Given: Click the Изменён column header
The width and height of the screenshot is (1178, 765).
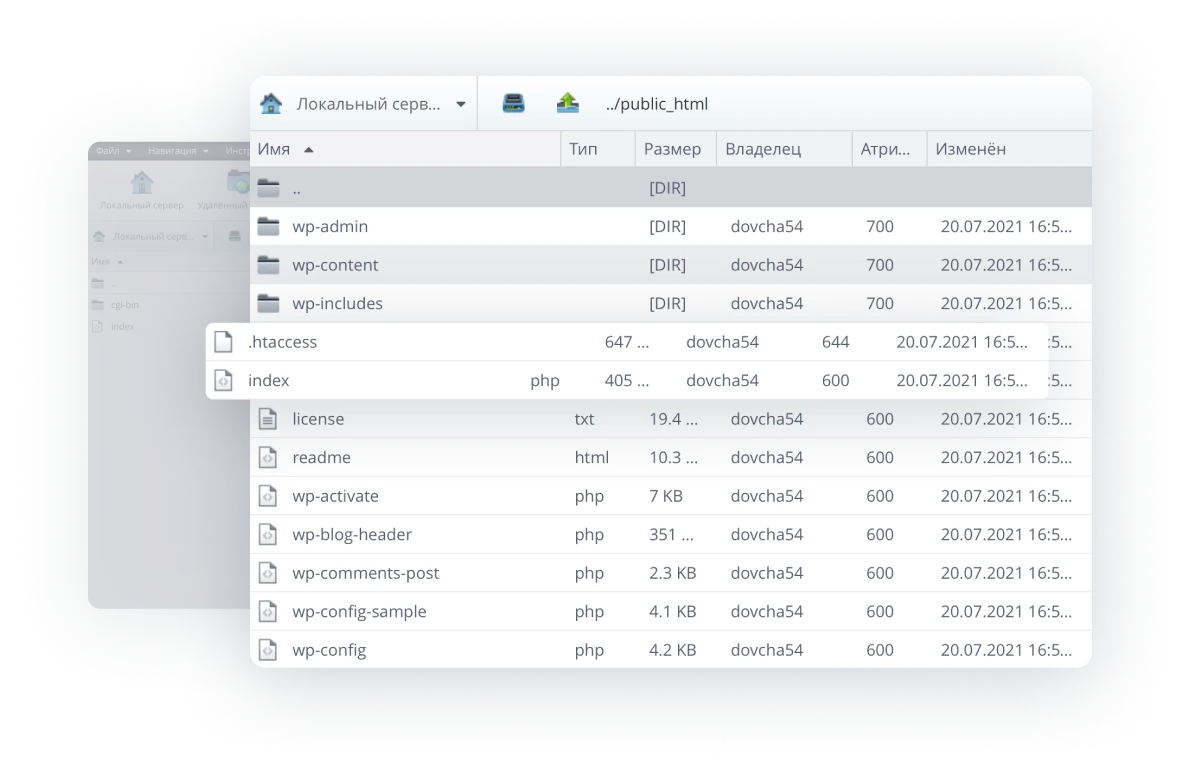Looking at the screenshot, I should [x=970, y=149].
